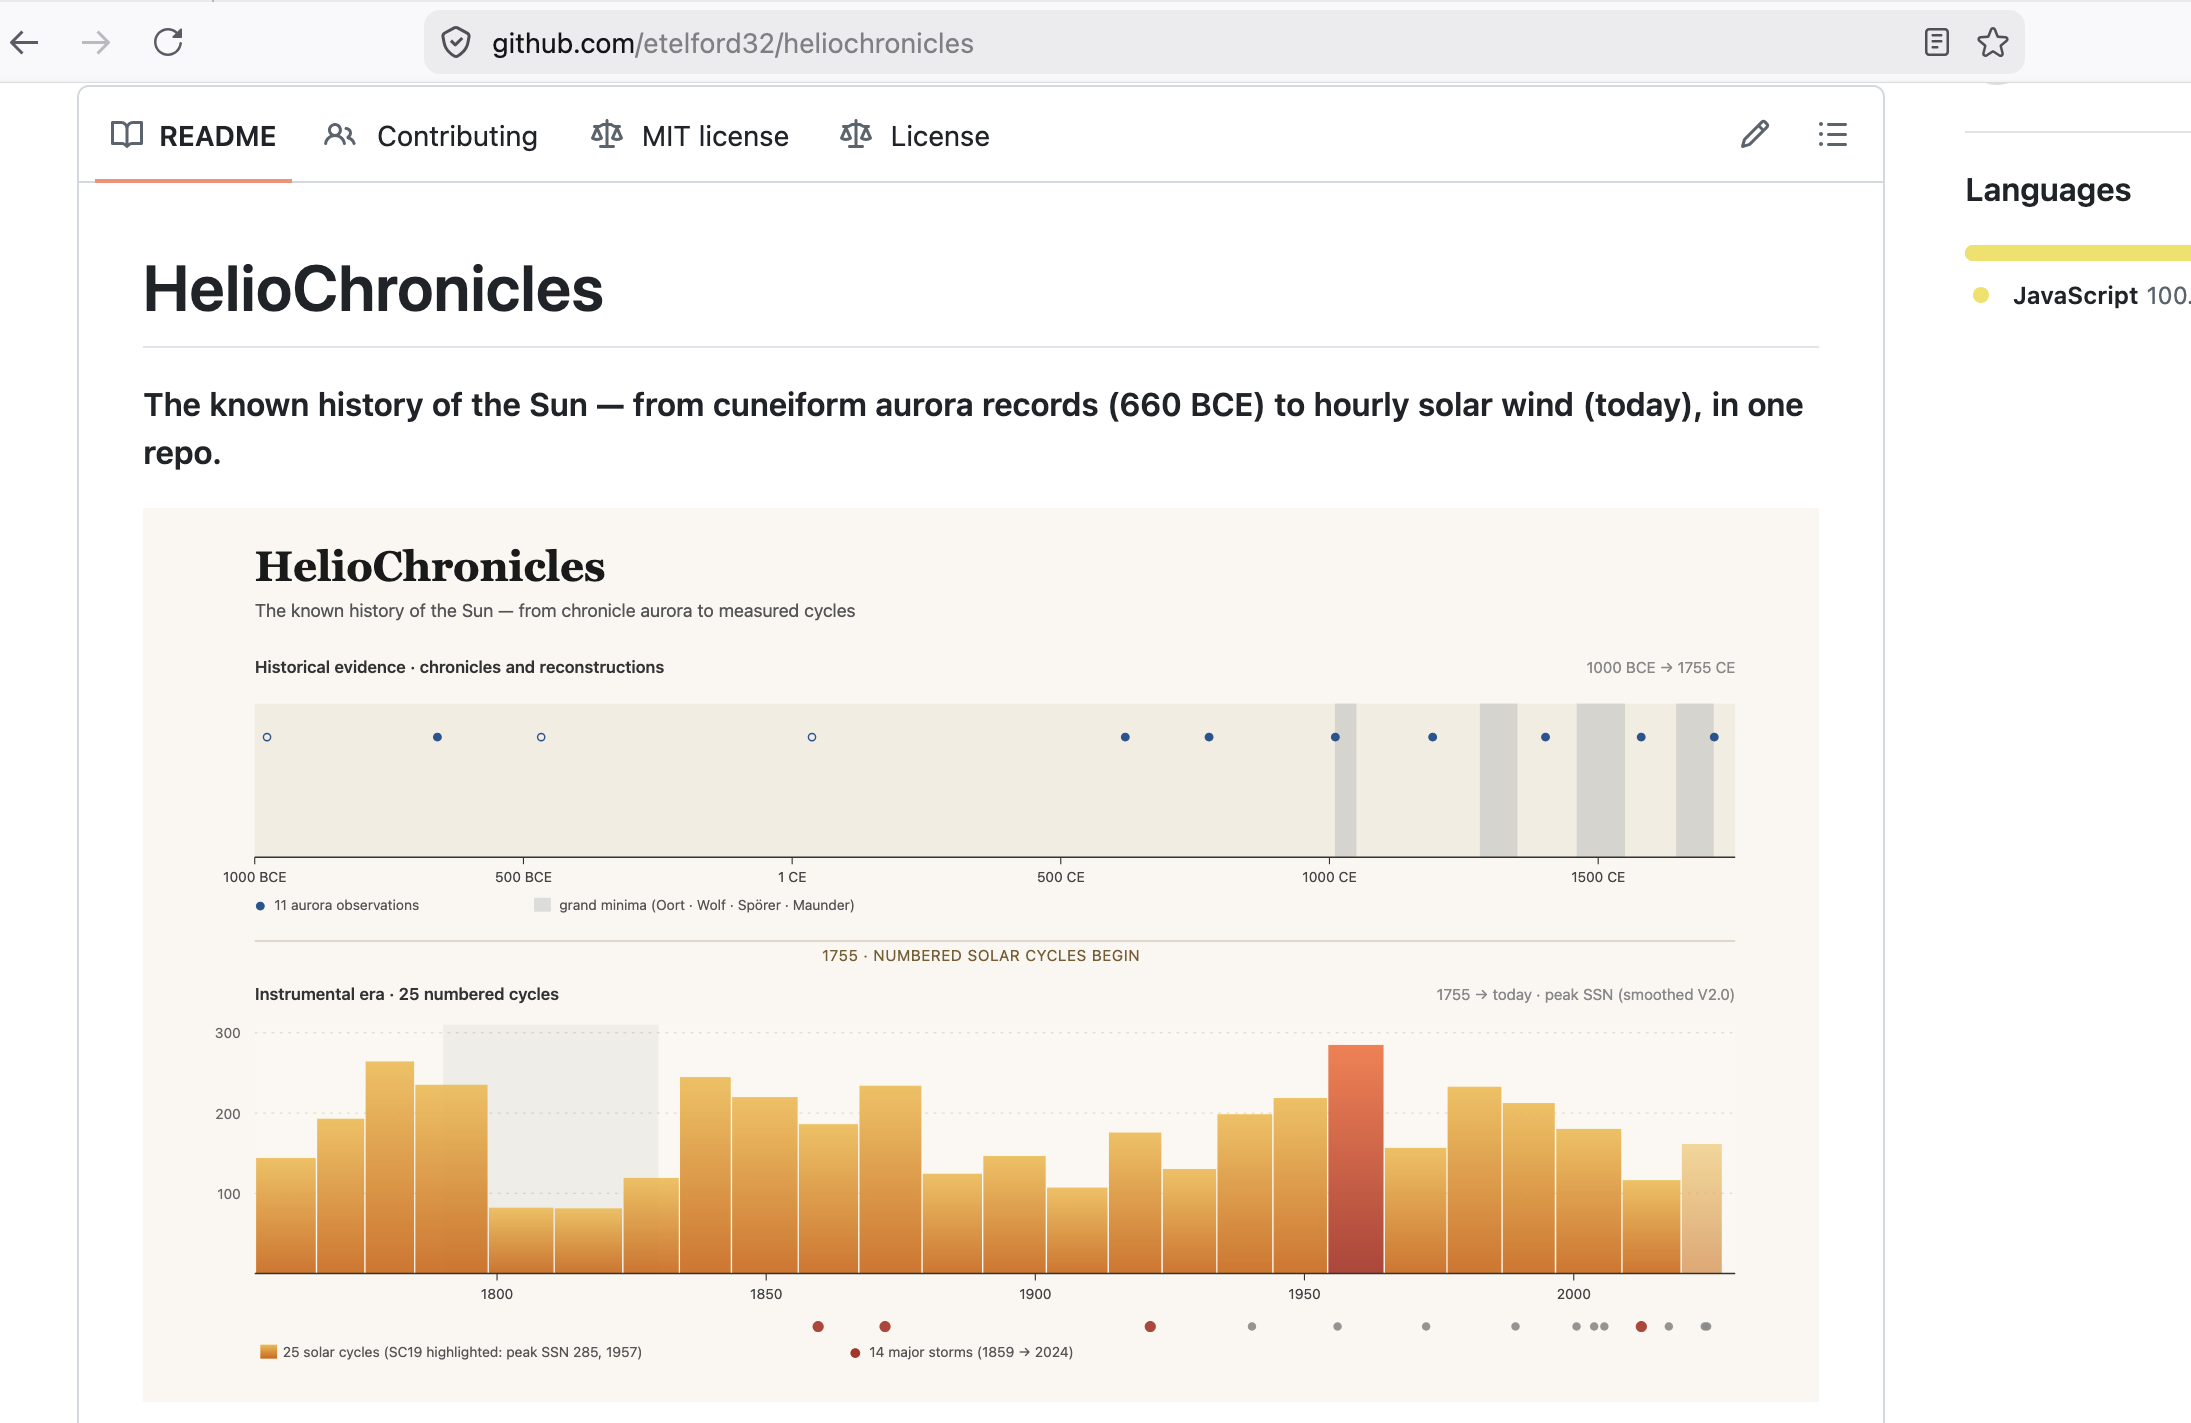Open reader view icon in address bar

(x=1936, y=42)
